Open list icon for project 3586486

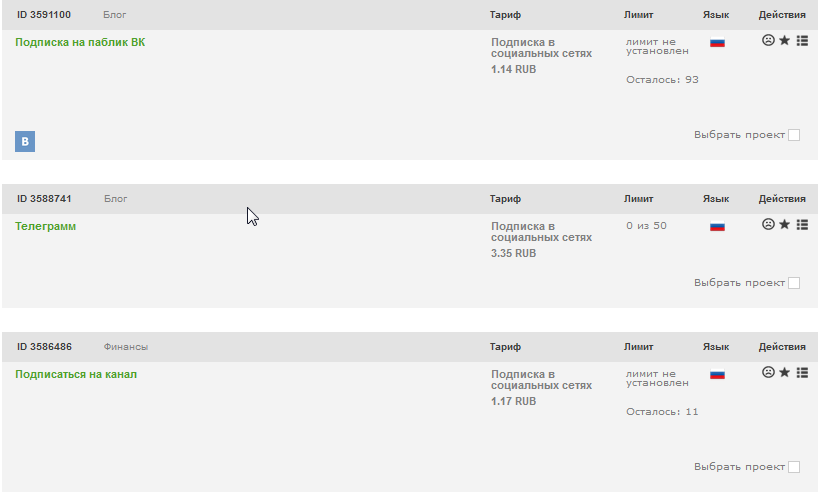[x=802, y=373]
